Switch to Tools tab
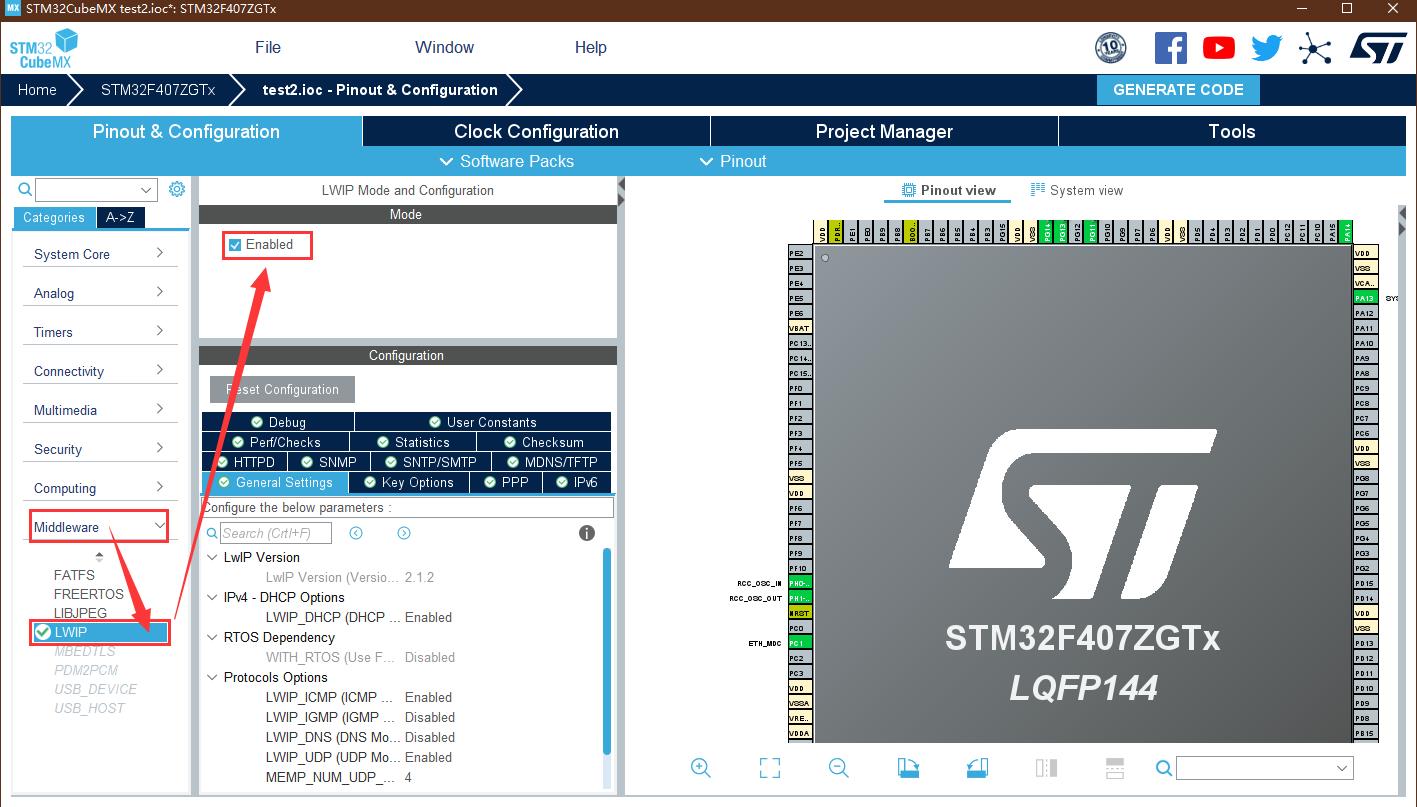The height and width of the screenshot is (807, 1417). [1232, 131]
